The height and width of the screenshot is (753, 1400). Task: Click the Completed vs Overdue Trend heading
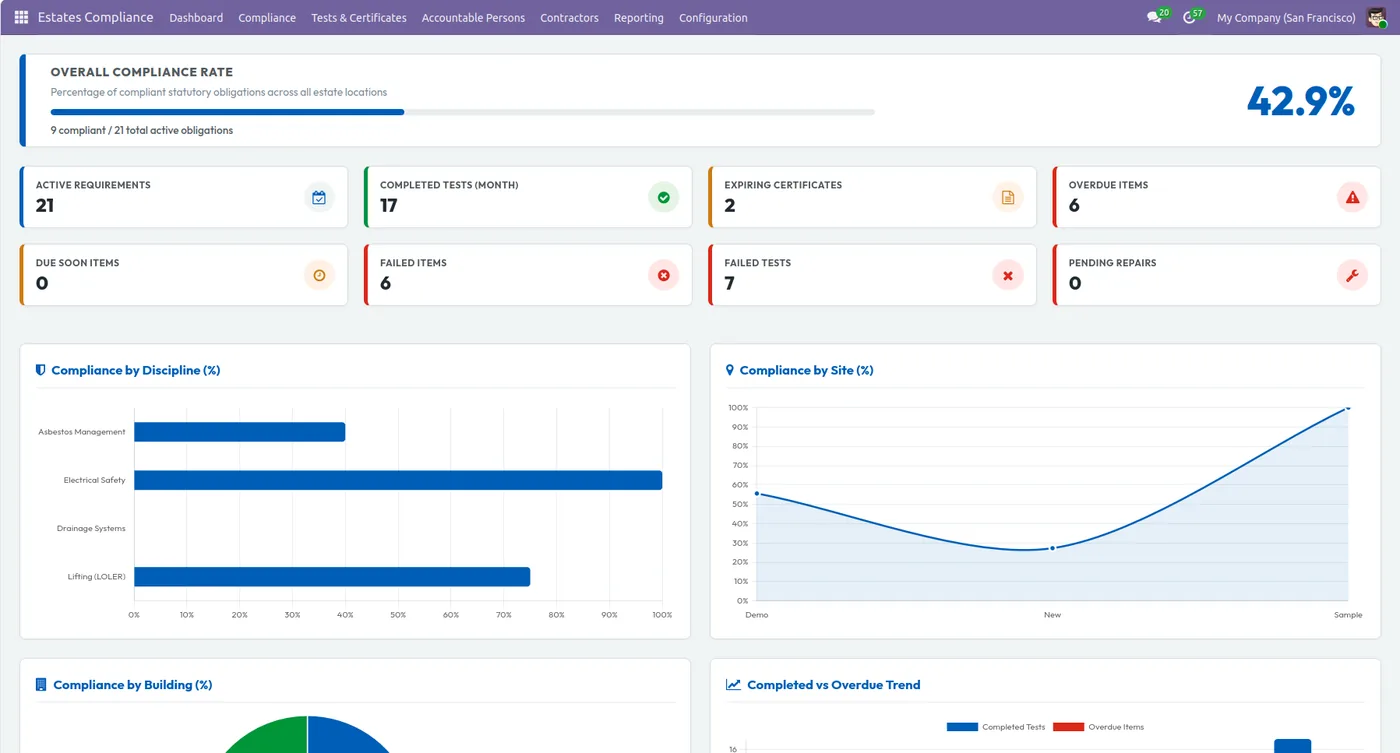click(x=833, y=685)
